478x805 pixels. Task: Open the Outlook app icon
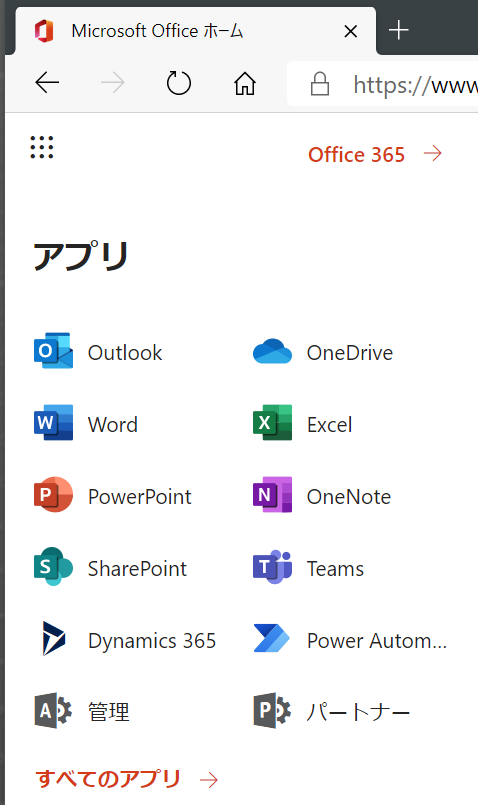[x=53, y=351]
